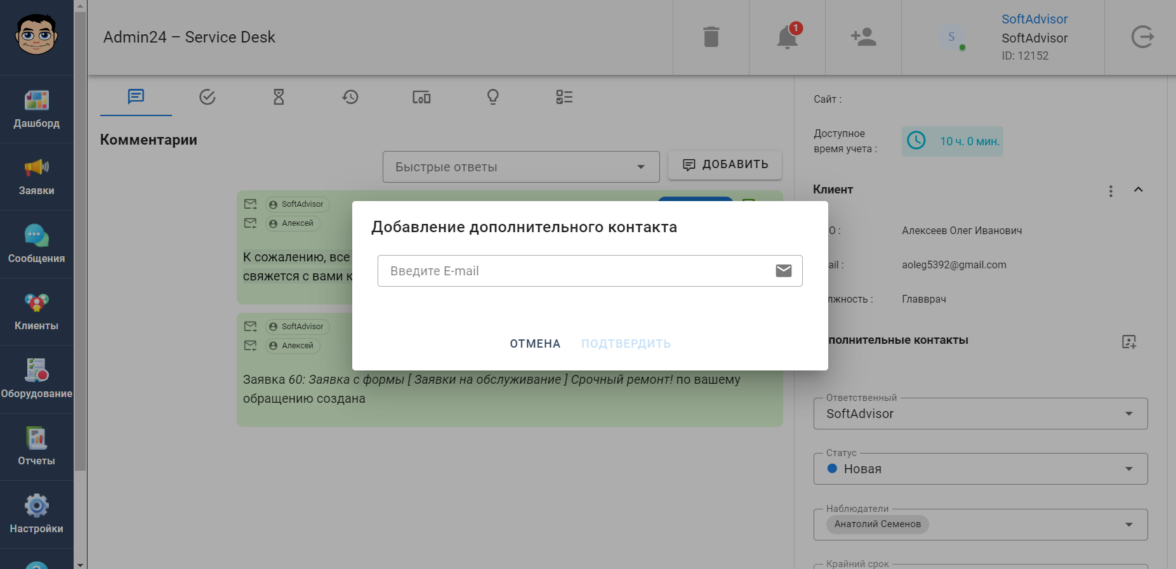Click the Комментарии heading
Screen dimensions: 1176x569
[148, 139]
